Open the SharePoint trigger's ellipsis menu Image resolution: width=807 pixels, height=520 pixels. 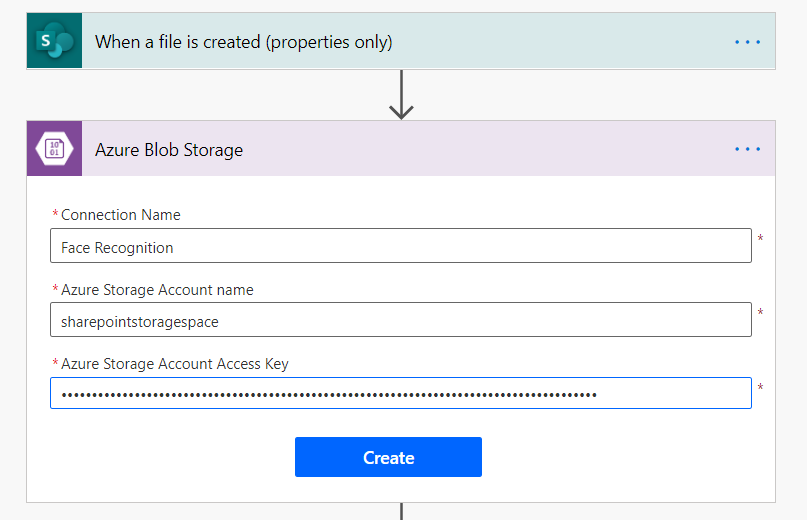pos(747,42)
